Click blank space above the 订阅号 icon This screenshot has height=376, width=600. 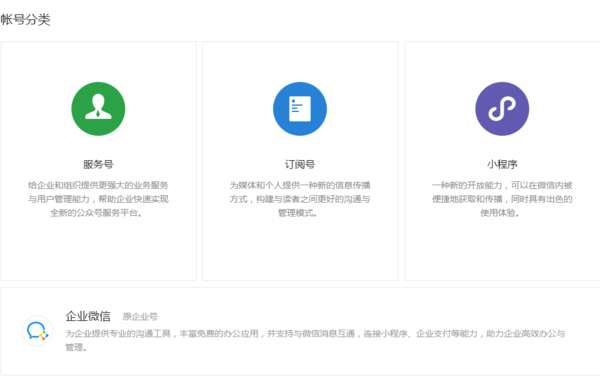[x=300, y=61]
